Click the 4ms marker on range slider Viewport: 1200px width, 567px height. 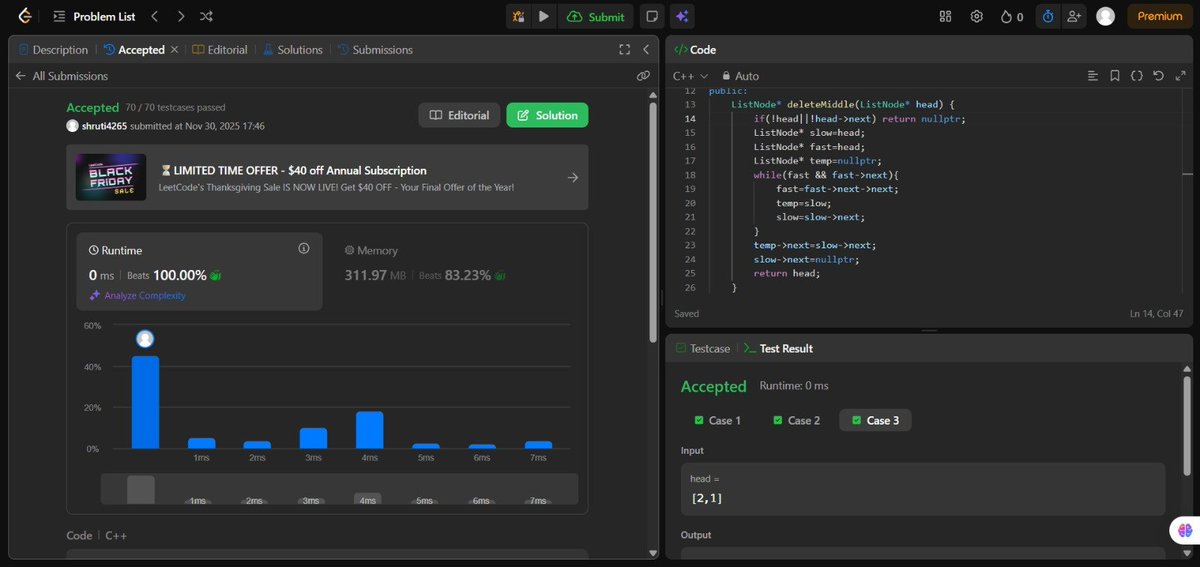point(368,499)
